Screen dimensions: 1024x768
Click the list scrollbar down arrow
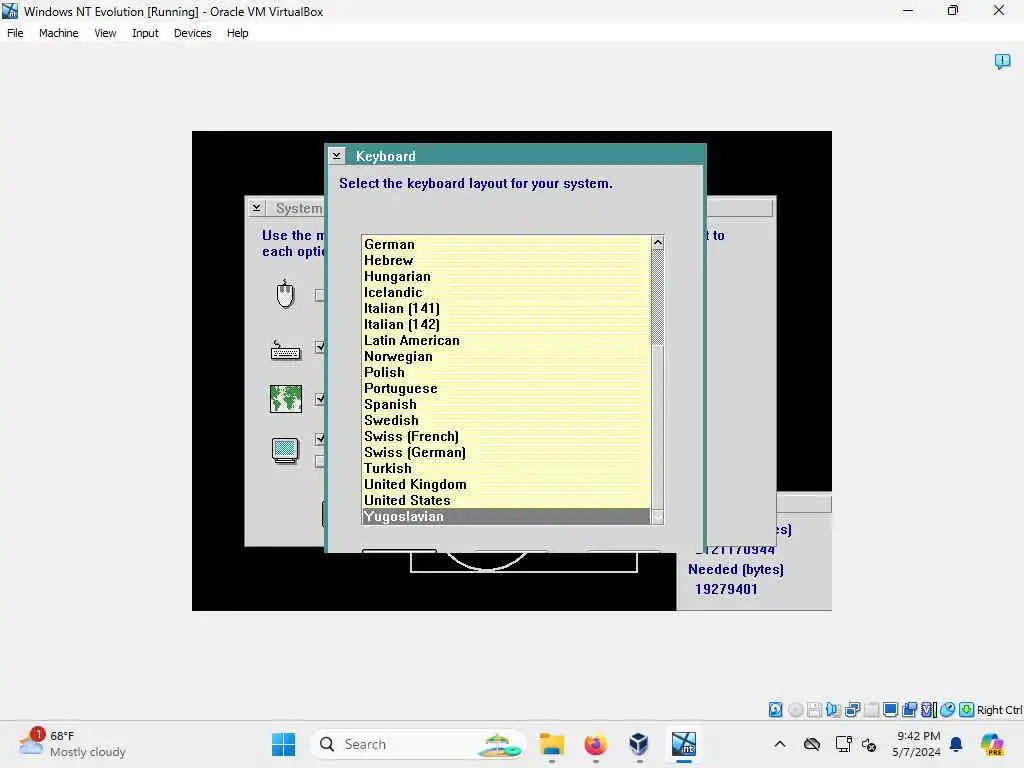(x=658, y=517)
